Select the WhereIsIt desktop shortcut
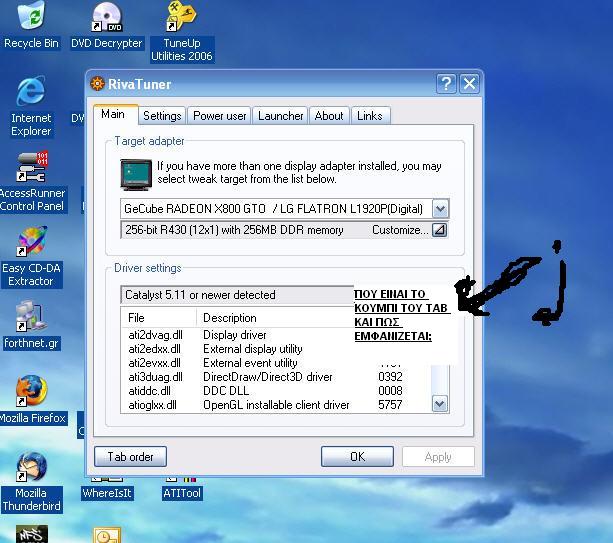 tap(107, 493)
